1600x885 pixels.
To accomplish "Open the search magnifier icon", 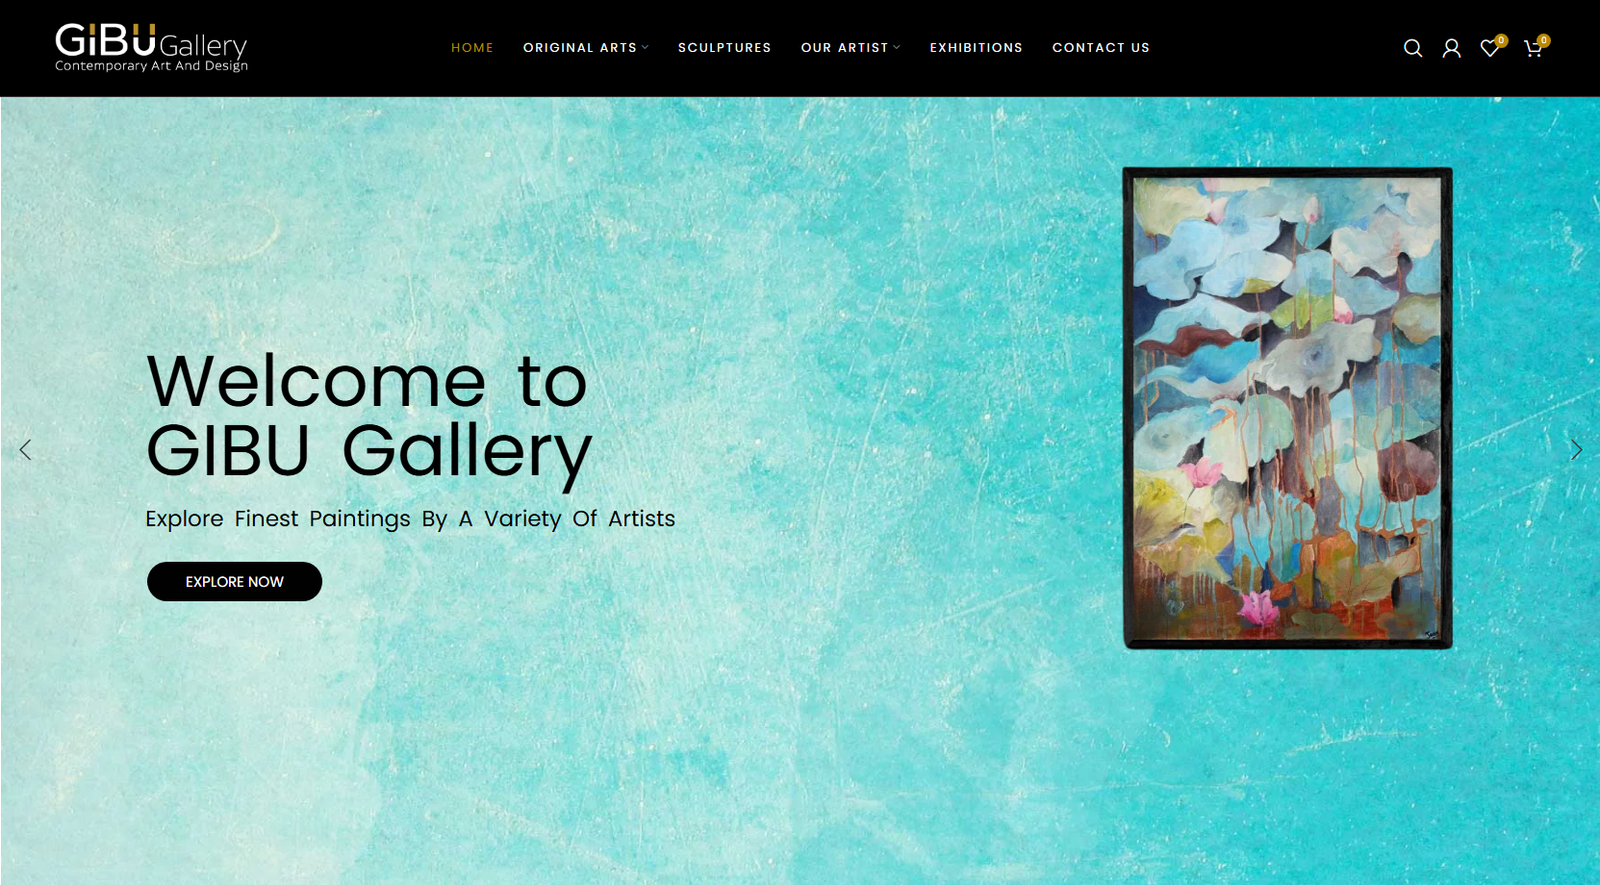I will (1412, 48).
